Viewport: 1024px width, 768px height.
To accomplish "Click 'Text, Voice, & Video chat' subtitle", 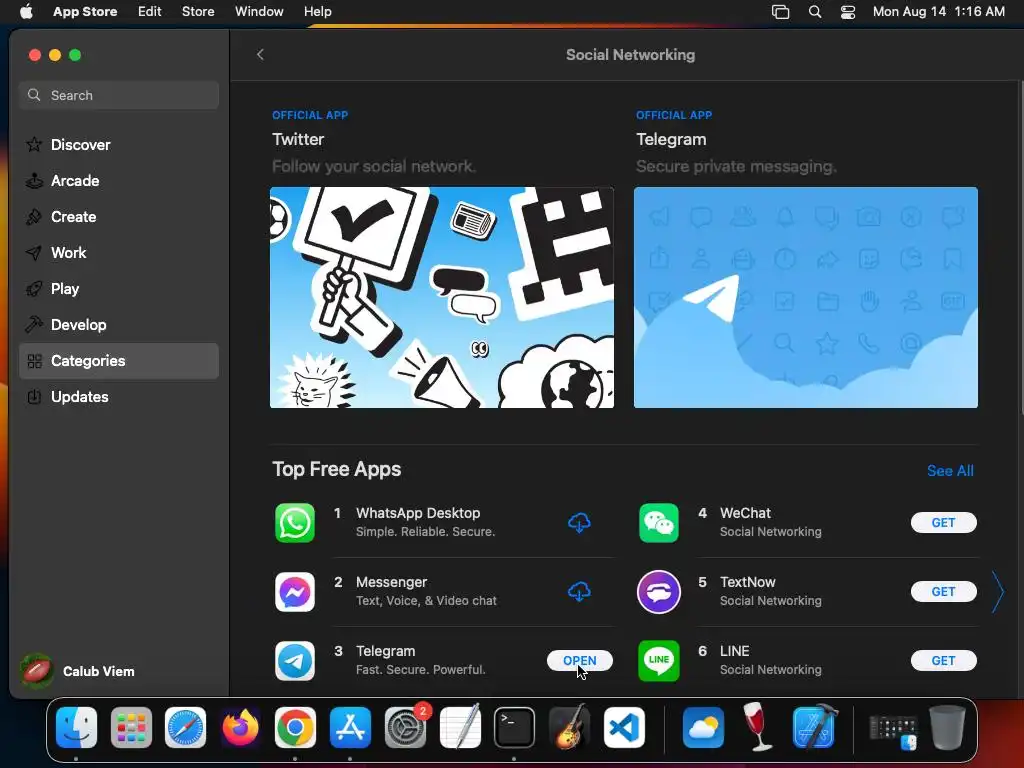I will tap(426, 601).
